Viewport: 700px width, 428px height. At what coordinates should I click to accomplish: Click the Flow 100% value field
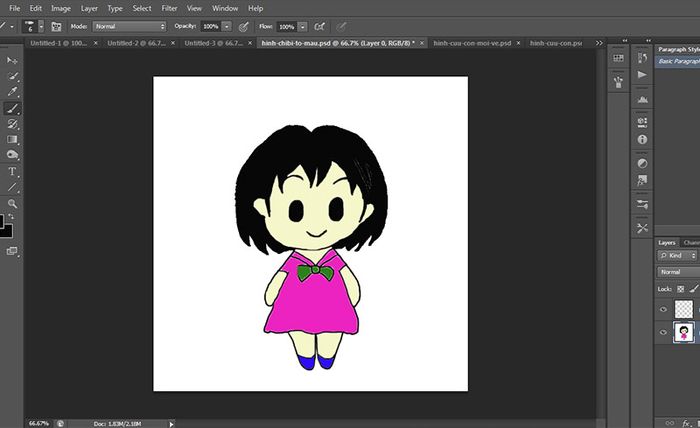(287, 27)
